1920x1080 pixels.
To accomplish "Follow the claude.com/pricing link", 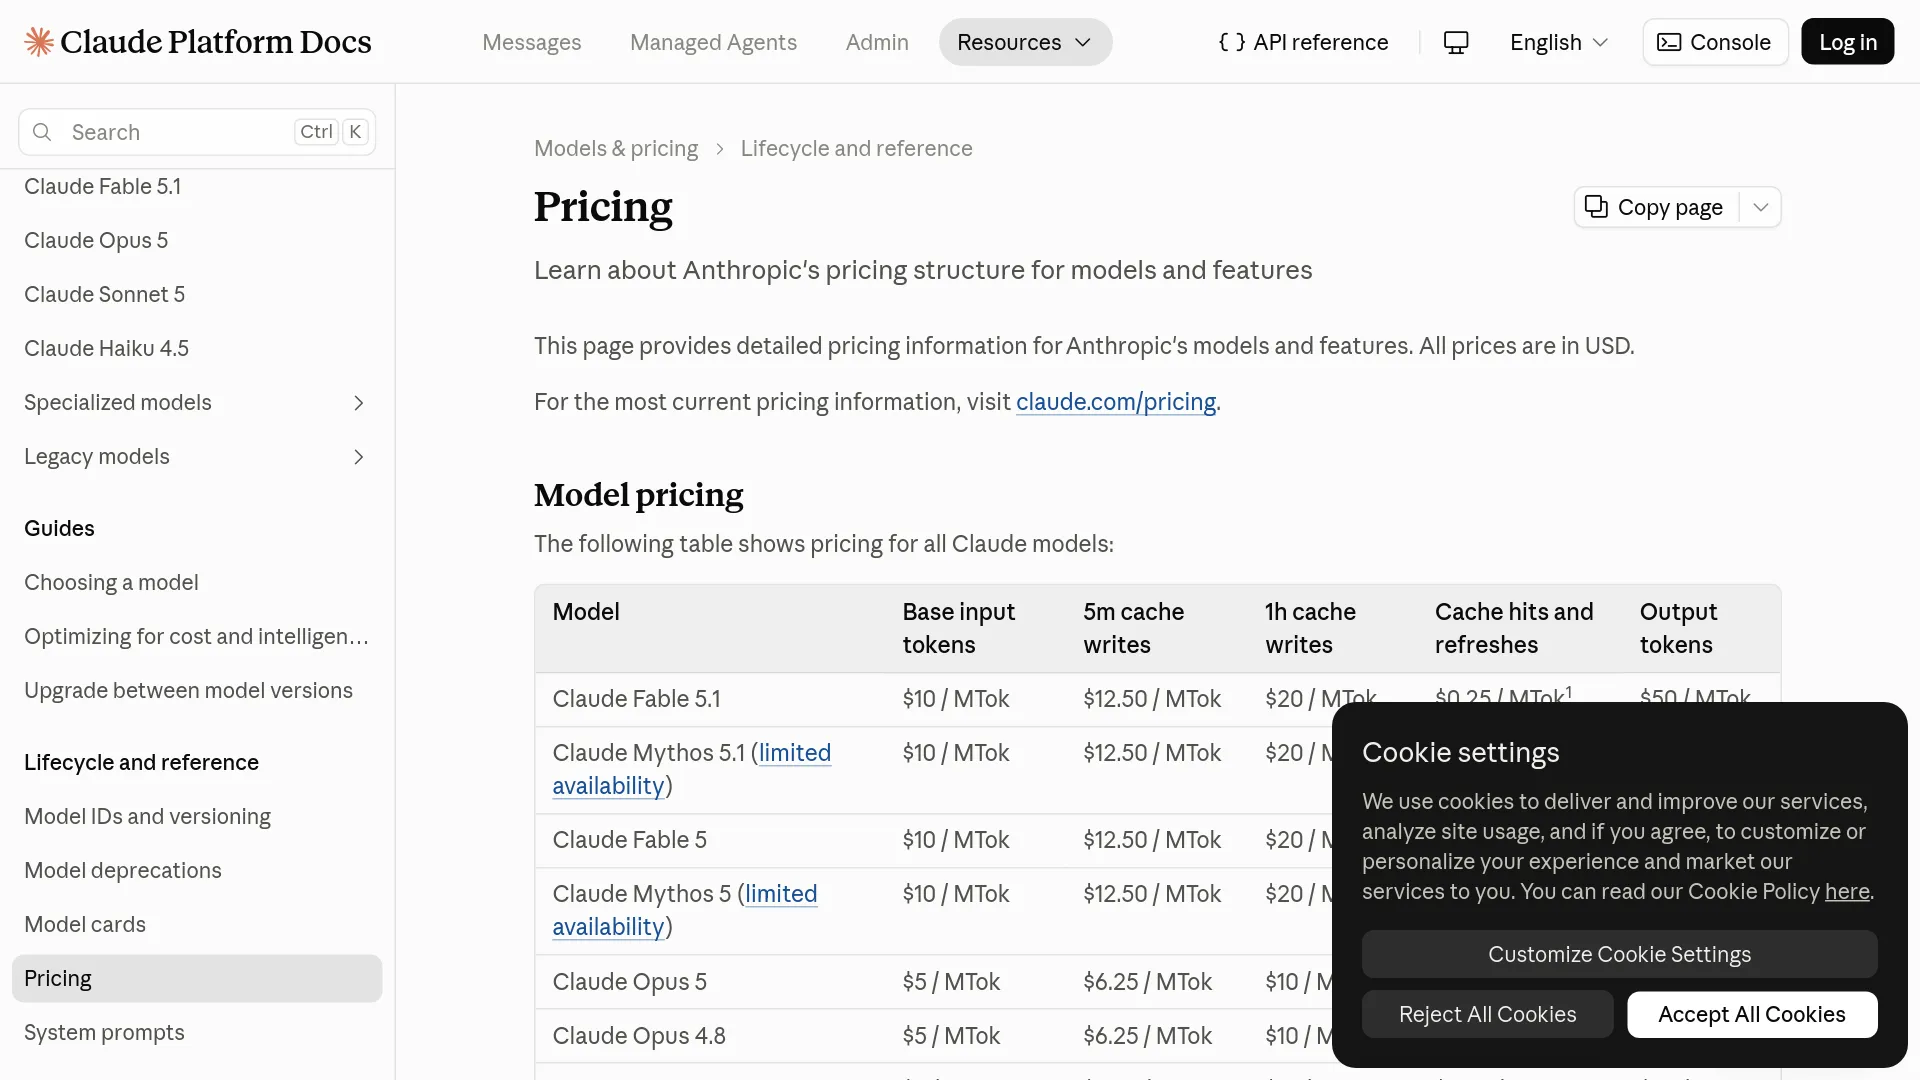I will point(1116,402).
